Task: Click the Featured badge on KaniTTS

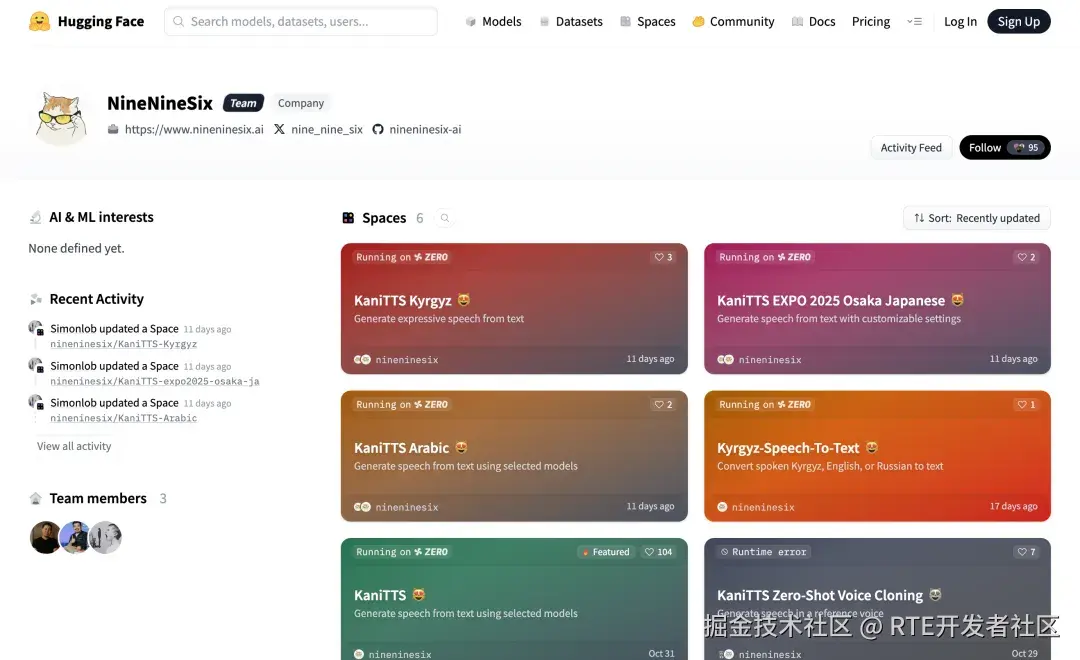Action: pyautogui.click(x=605, y=552)
